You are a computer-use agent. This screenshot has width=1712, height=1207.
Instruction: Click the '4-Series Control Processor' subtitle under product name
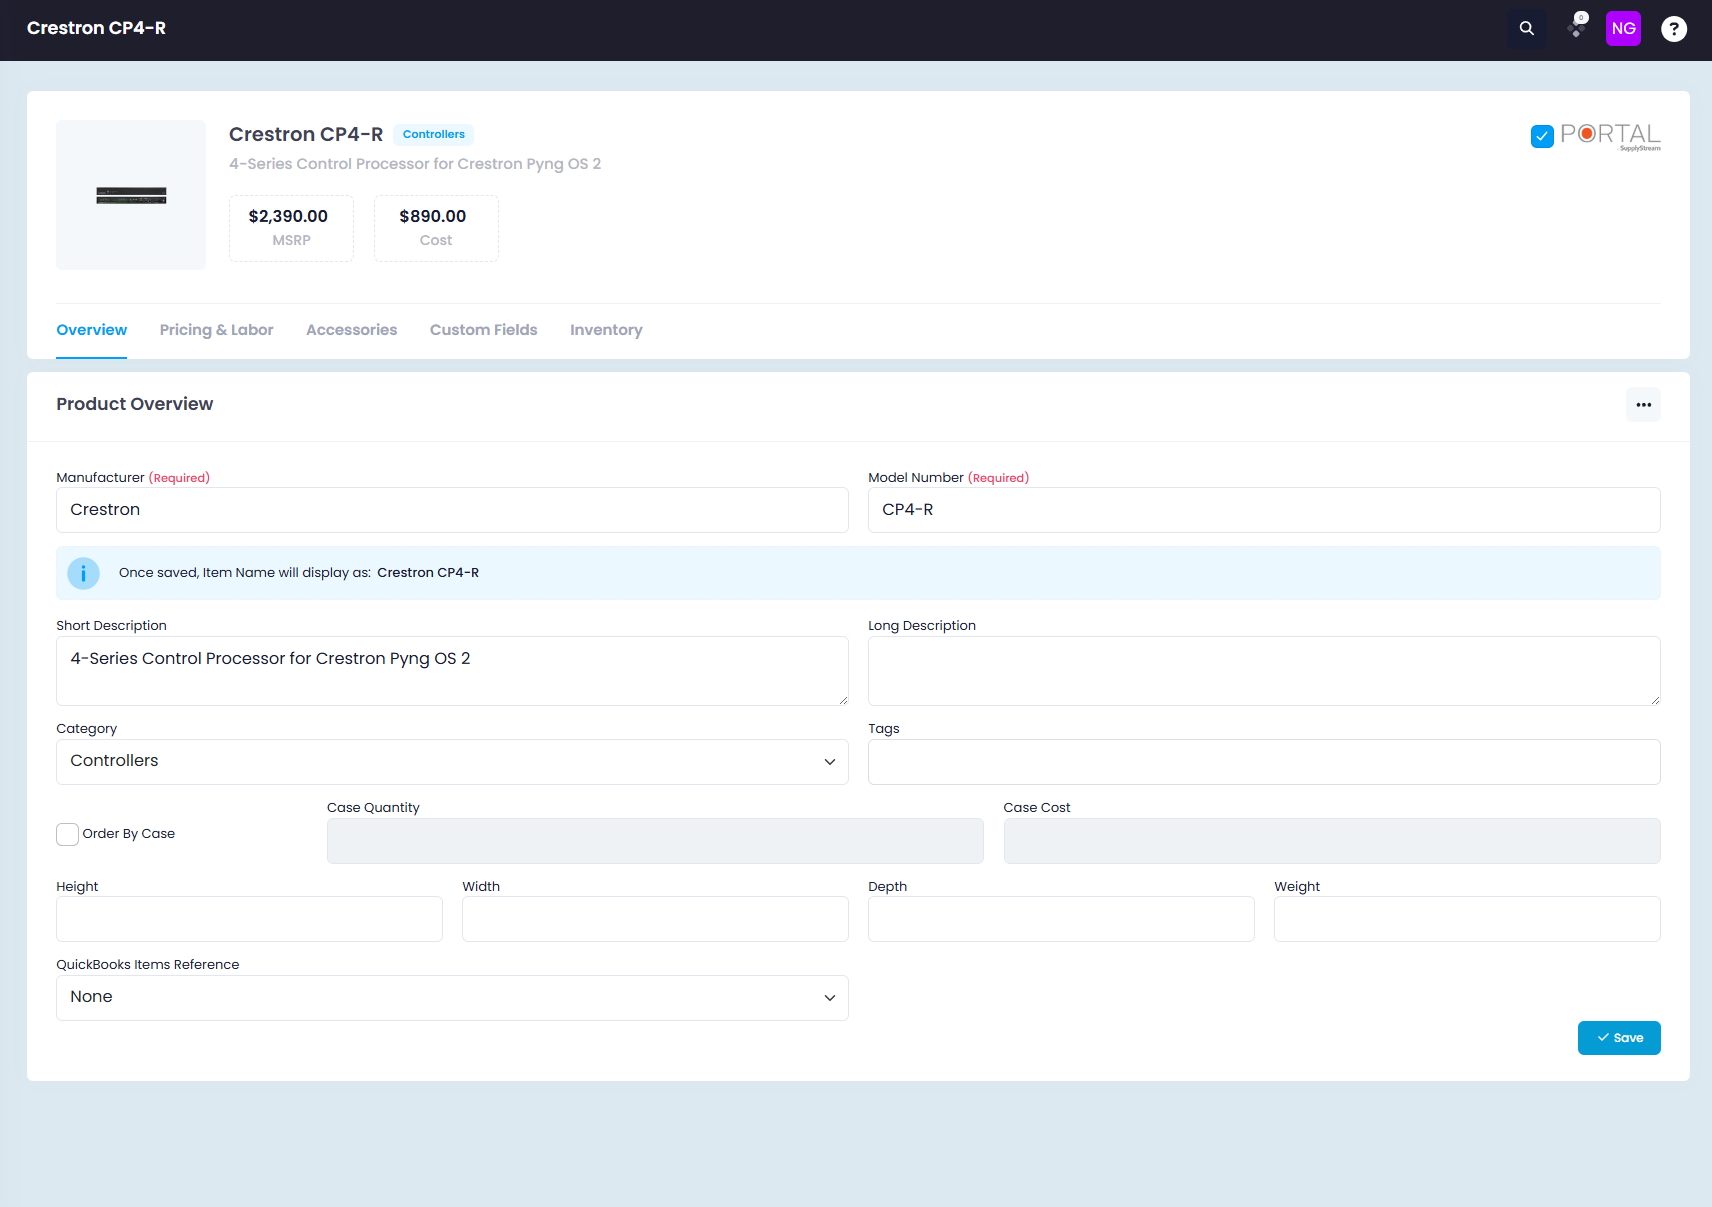(x=415, y=164)
